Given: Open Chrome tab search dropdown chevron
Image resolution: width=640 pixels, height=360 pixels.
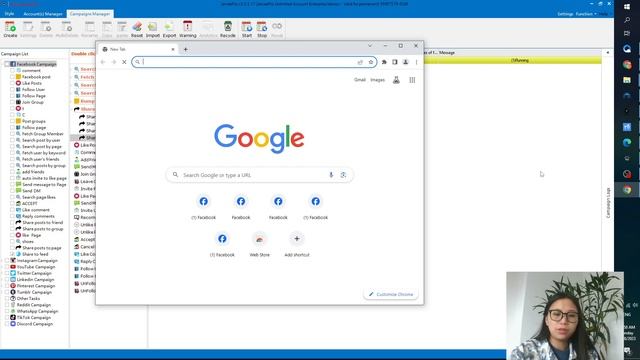Looking at the screenshot, I should (x=370, y=46).
